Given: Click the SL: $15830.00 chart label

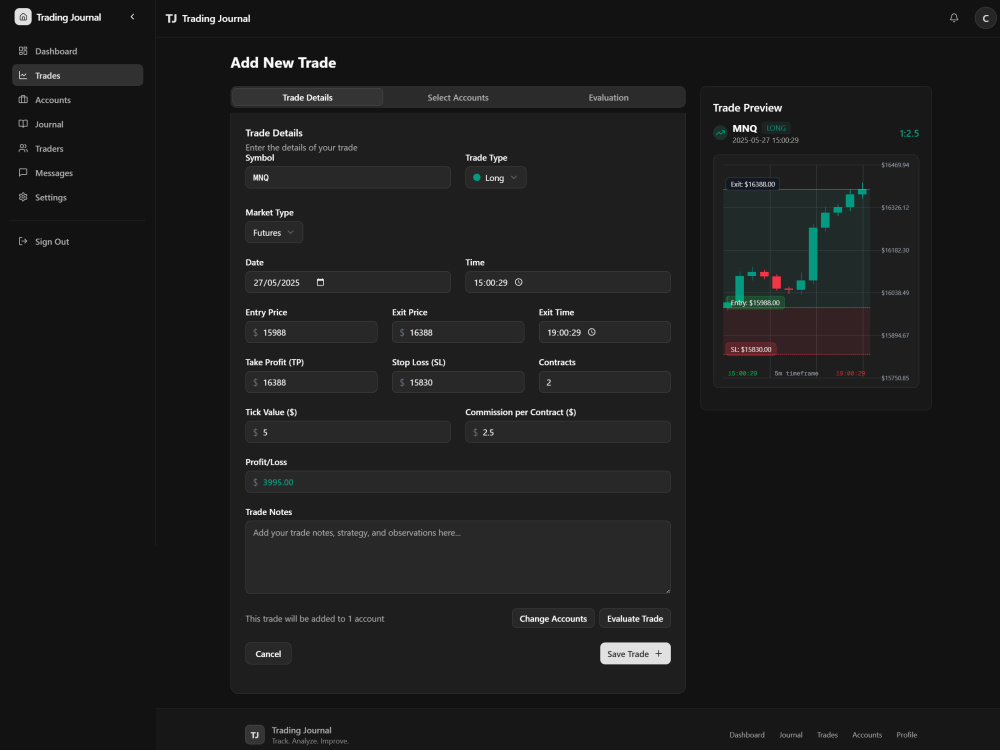Looking at the screenshot, I should 751,349.
